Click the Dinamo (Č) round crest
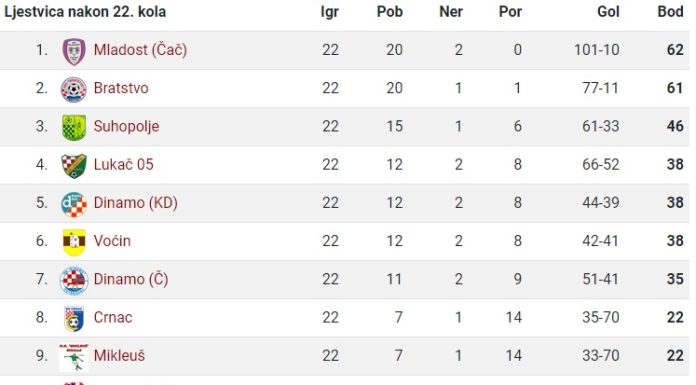The width and height of the screenshot is (696, 385). pyautogui.click(x=74, y=280)
